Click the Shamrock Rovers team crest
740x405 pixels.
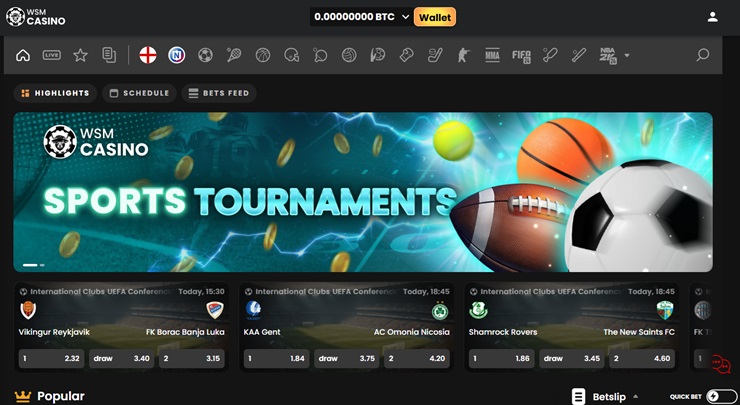[x=478, y=310]
